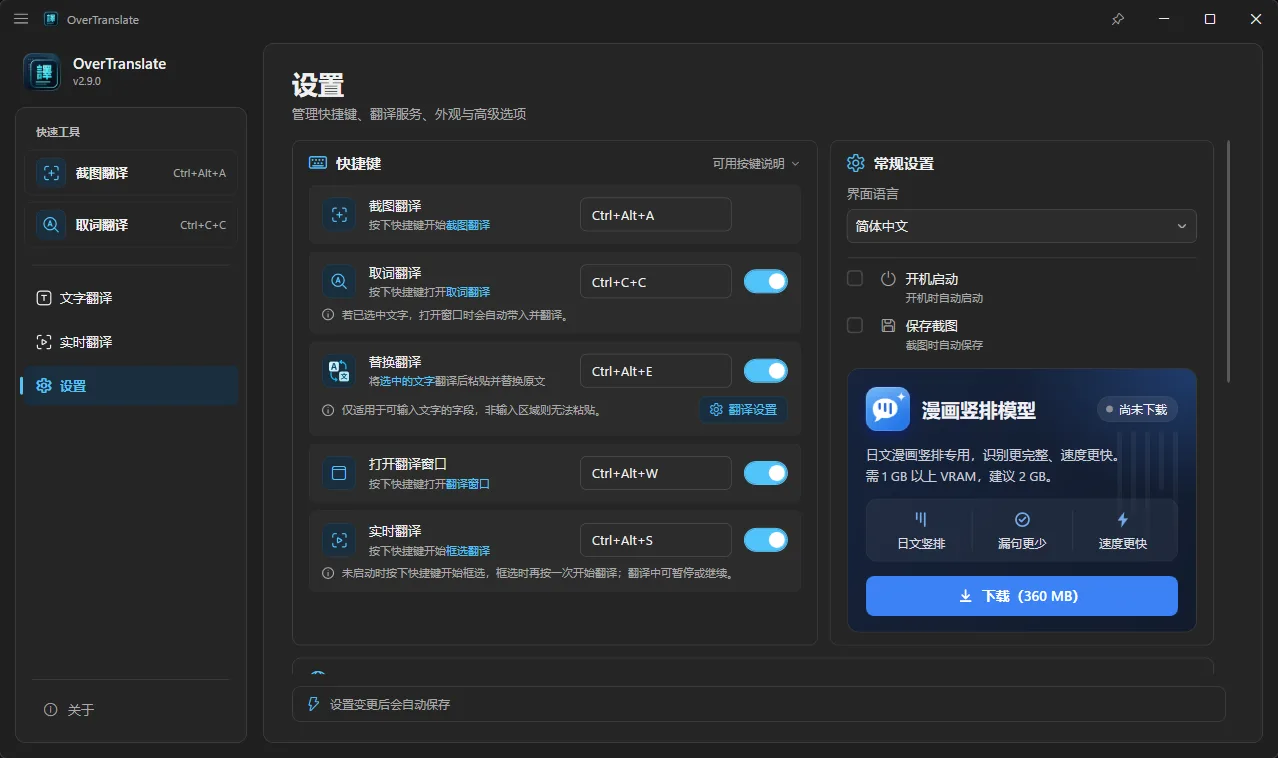The image size is (1278, 758).
Task: Follow the 取词翻译 link in description
Action: pyautogui.click(x=468, y=293)
